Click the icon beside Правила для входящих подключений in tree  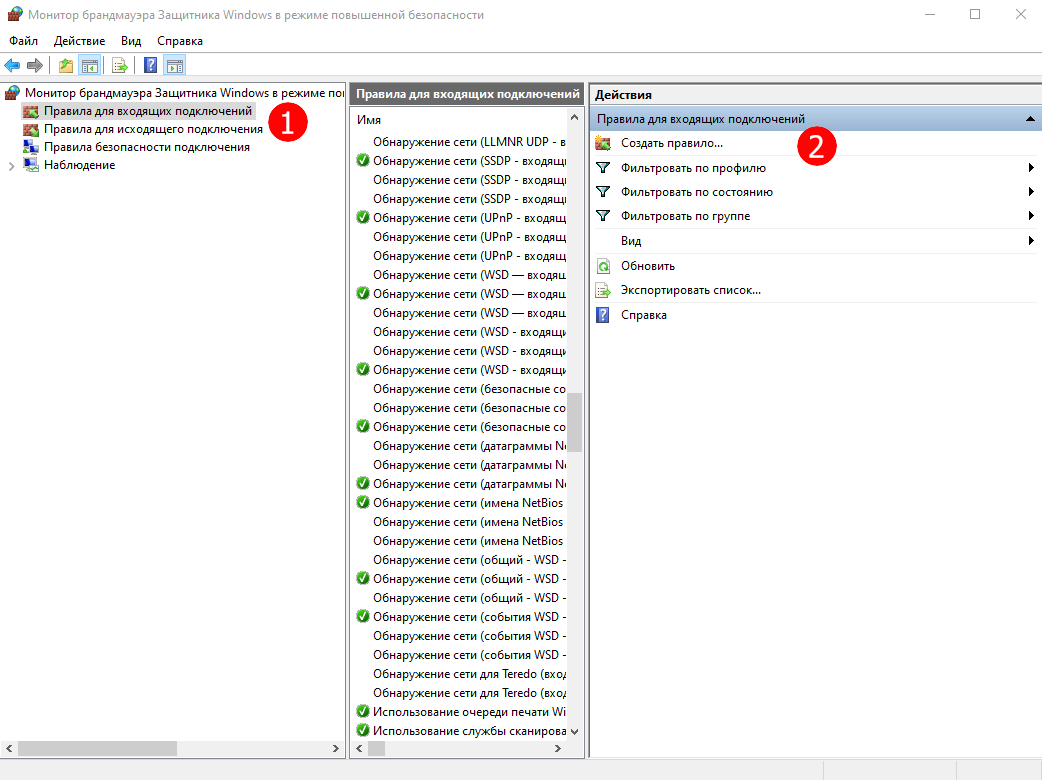[31, 112]
